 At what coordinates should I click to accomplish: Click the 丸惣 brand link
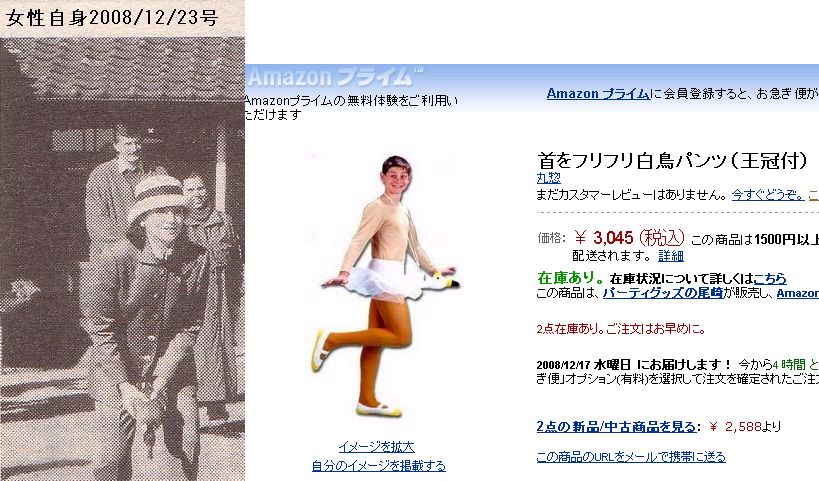tap(548, 178)
